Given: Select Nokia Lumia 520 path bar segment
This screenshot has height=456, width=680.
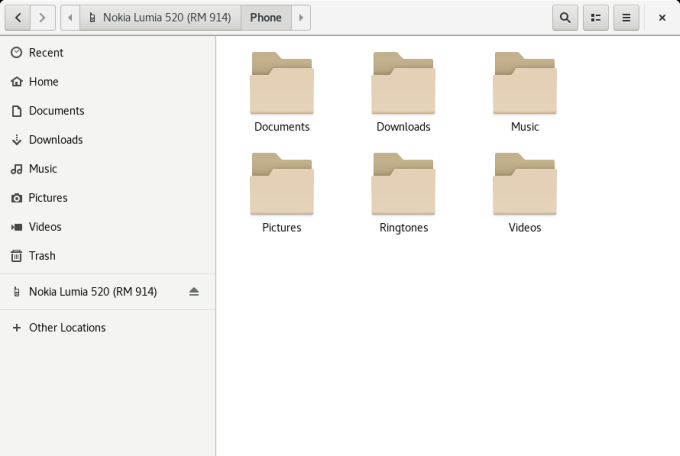Looking at the screenshot, I should pos(165,17).
